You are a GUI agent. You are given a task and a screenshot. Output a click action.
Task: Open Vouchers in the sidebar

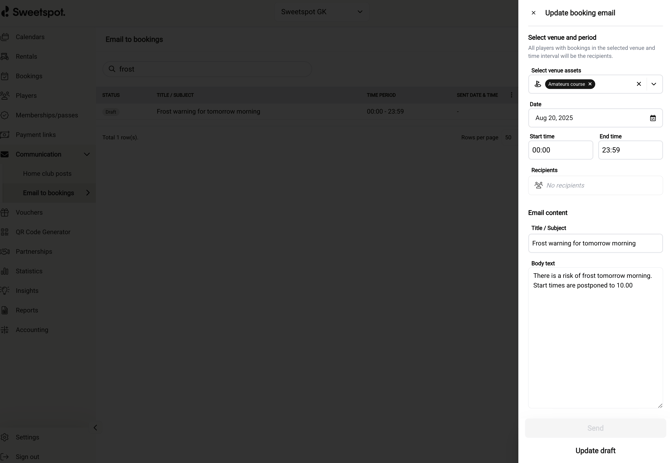pos(29,212)
